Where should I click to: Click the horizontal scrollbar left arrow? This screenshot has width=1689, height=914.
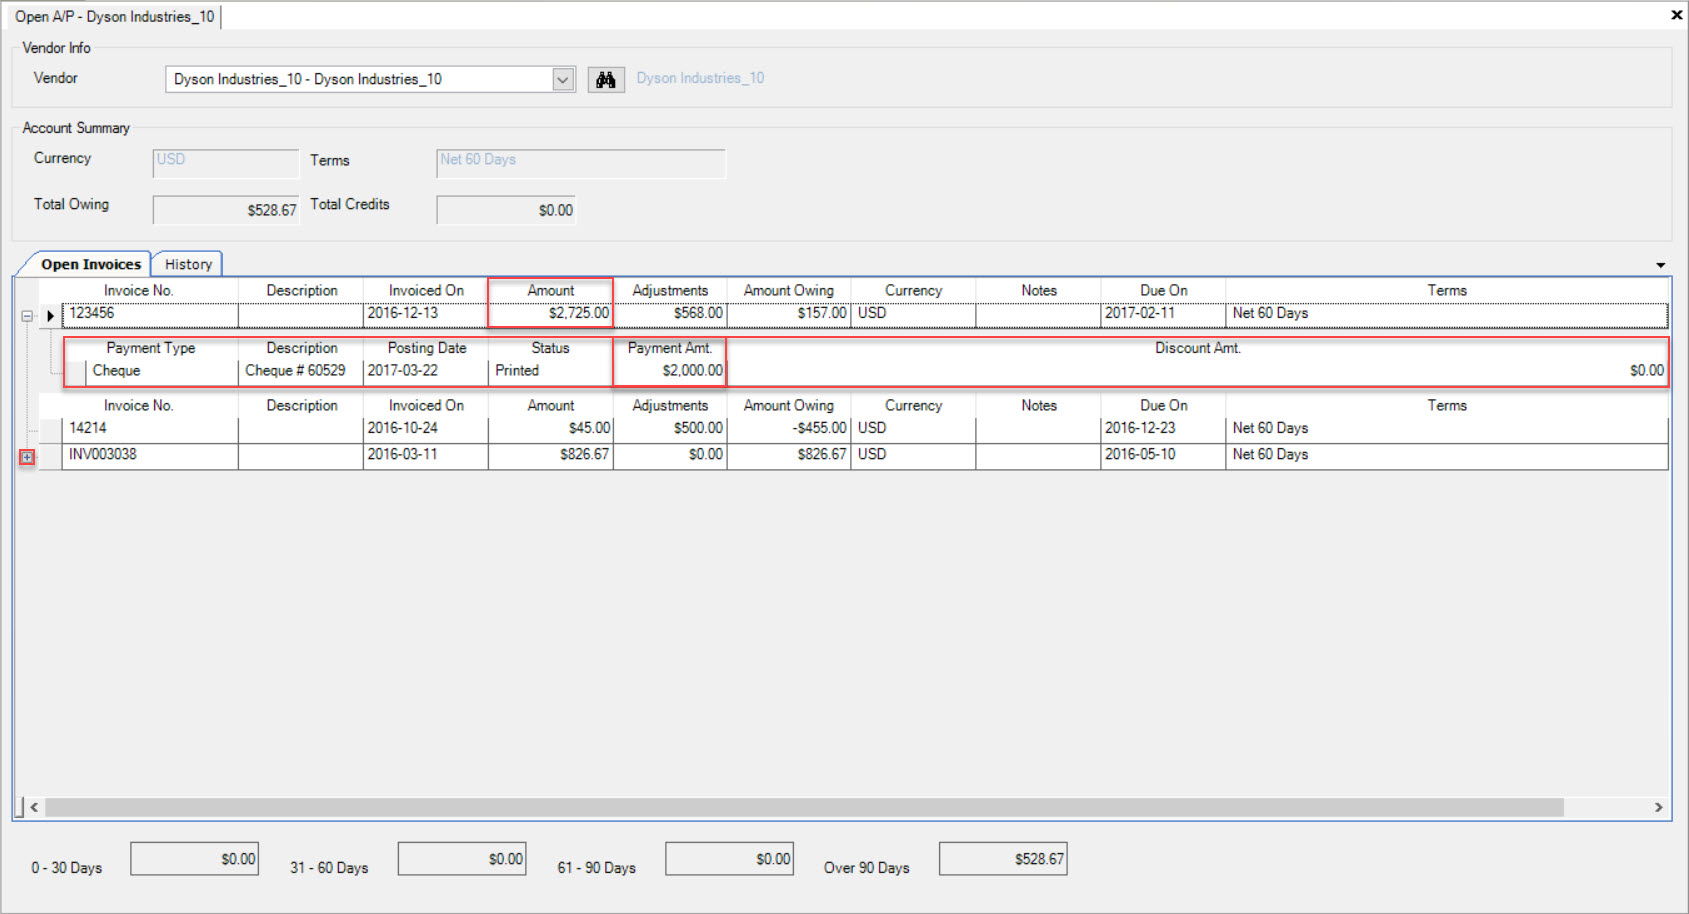(34, 807)
